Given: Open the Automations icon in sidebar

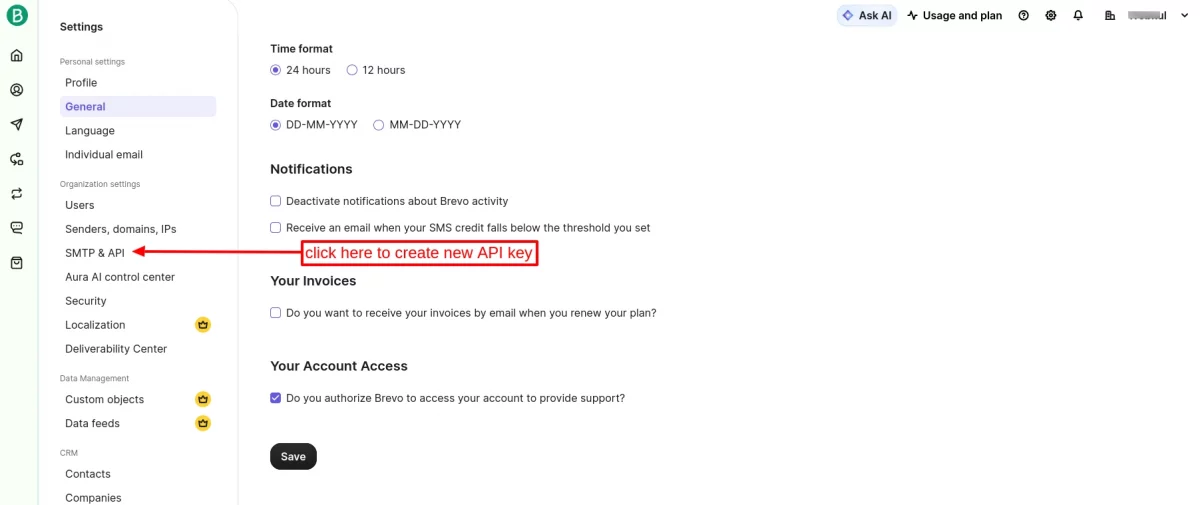Looking at the screenshot, I should click(17, 159).
